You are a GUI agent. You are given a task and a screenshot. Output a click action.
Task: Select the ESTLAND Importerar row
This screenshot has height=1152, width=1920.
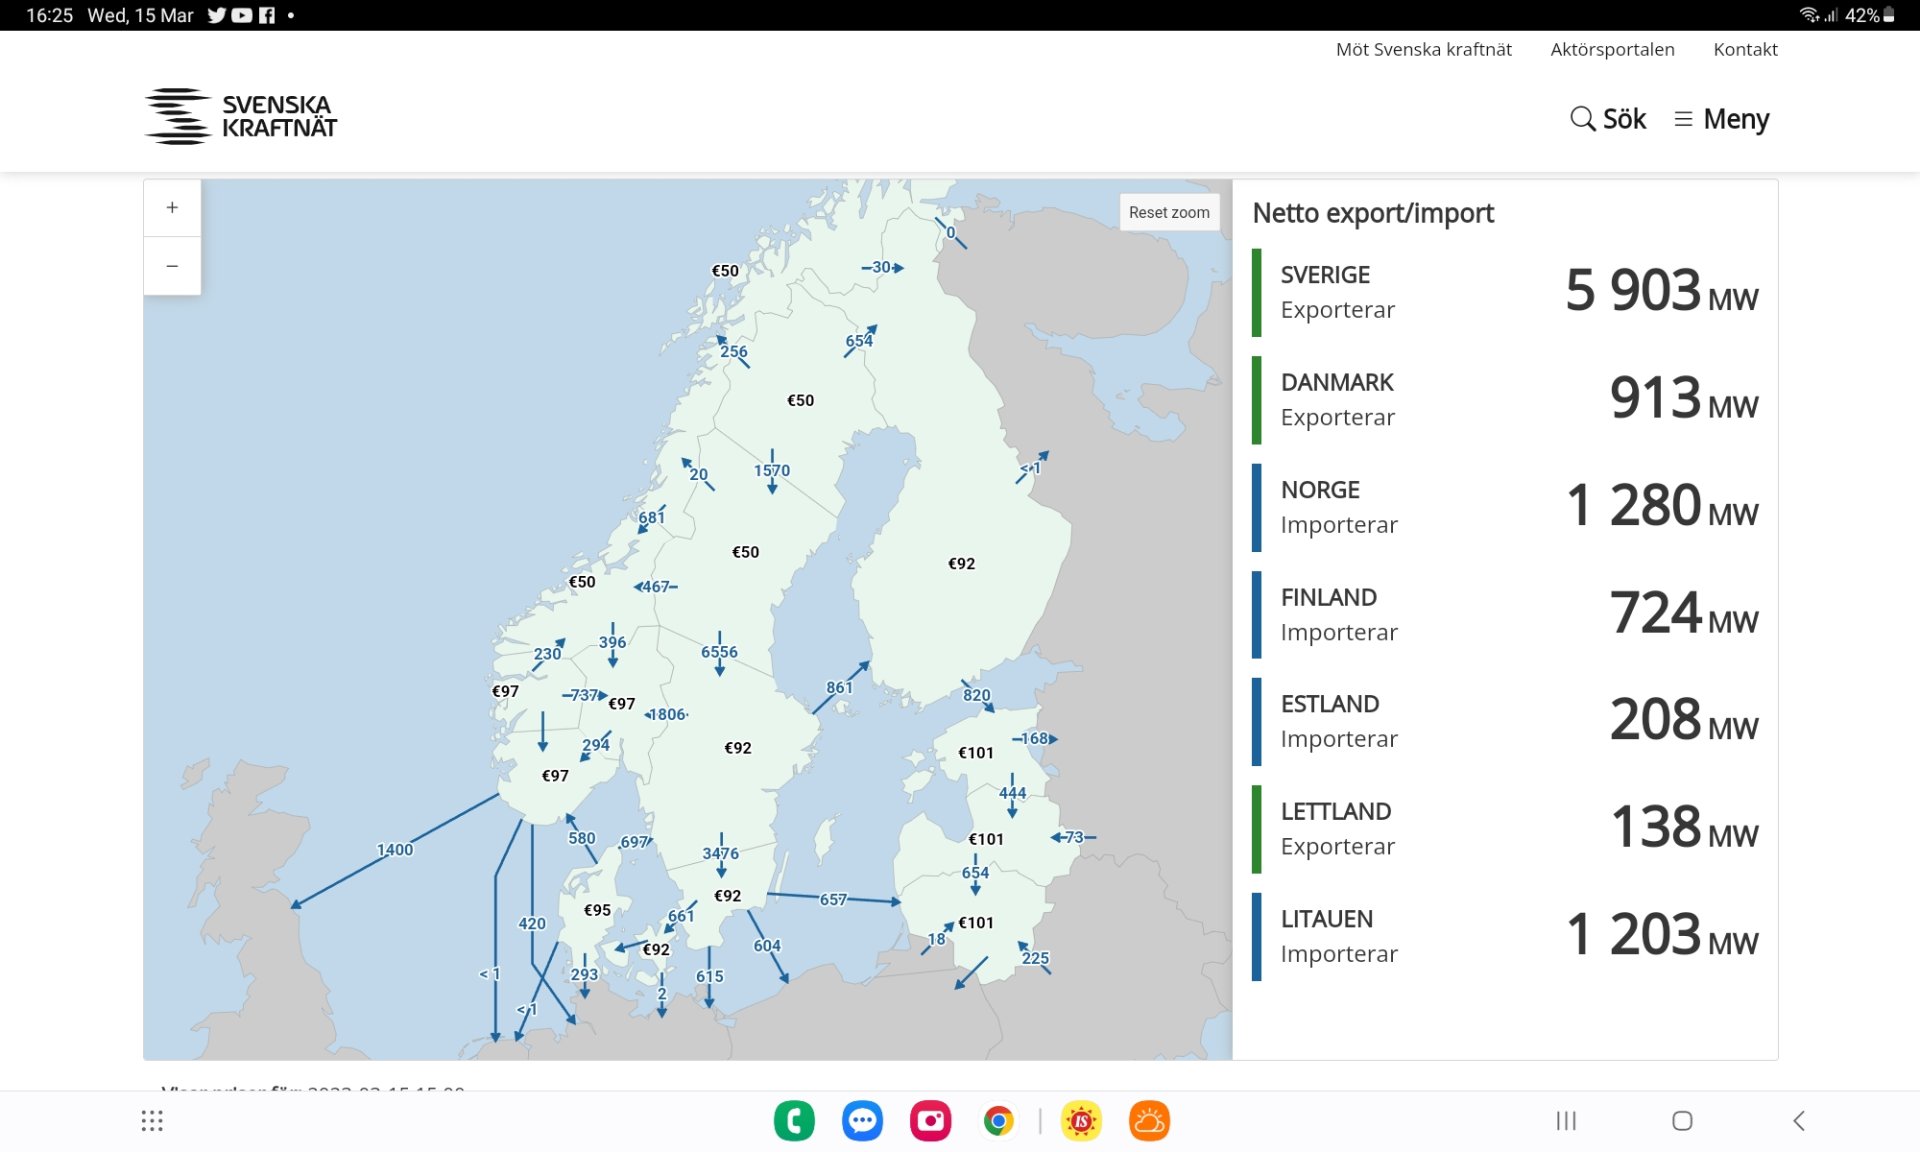1505,722
